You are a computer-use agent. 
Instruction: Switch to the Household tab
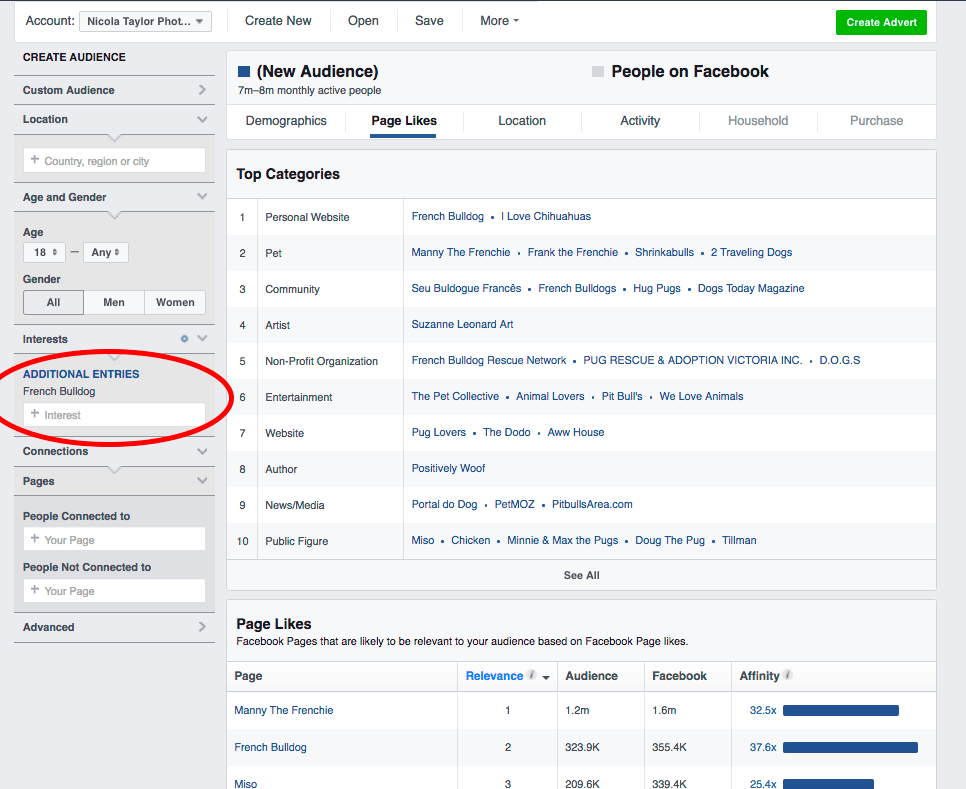point(758,121)
